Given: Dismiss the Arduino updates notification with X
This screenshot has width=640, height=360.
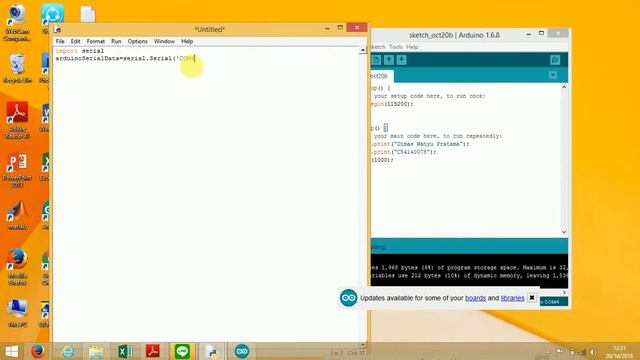Looking at the screenshot, I should [532, 298].
